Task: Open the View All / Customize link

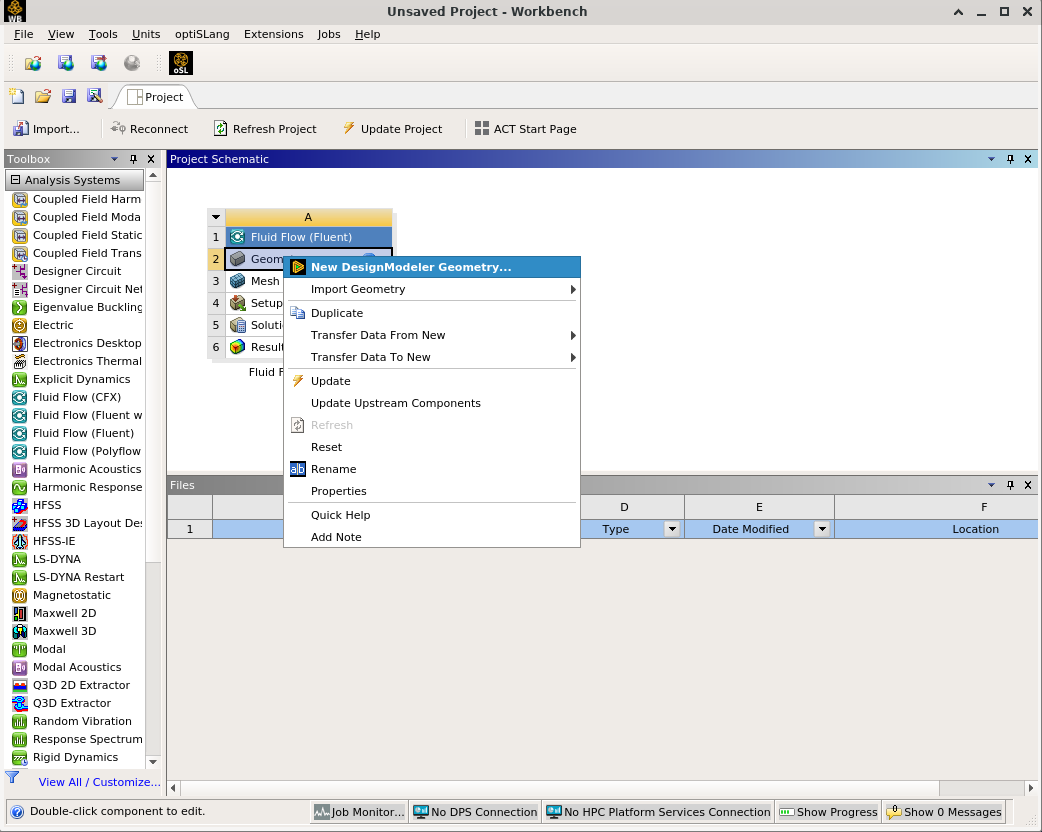Action: coord(99,782)
